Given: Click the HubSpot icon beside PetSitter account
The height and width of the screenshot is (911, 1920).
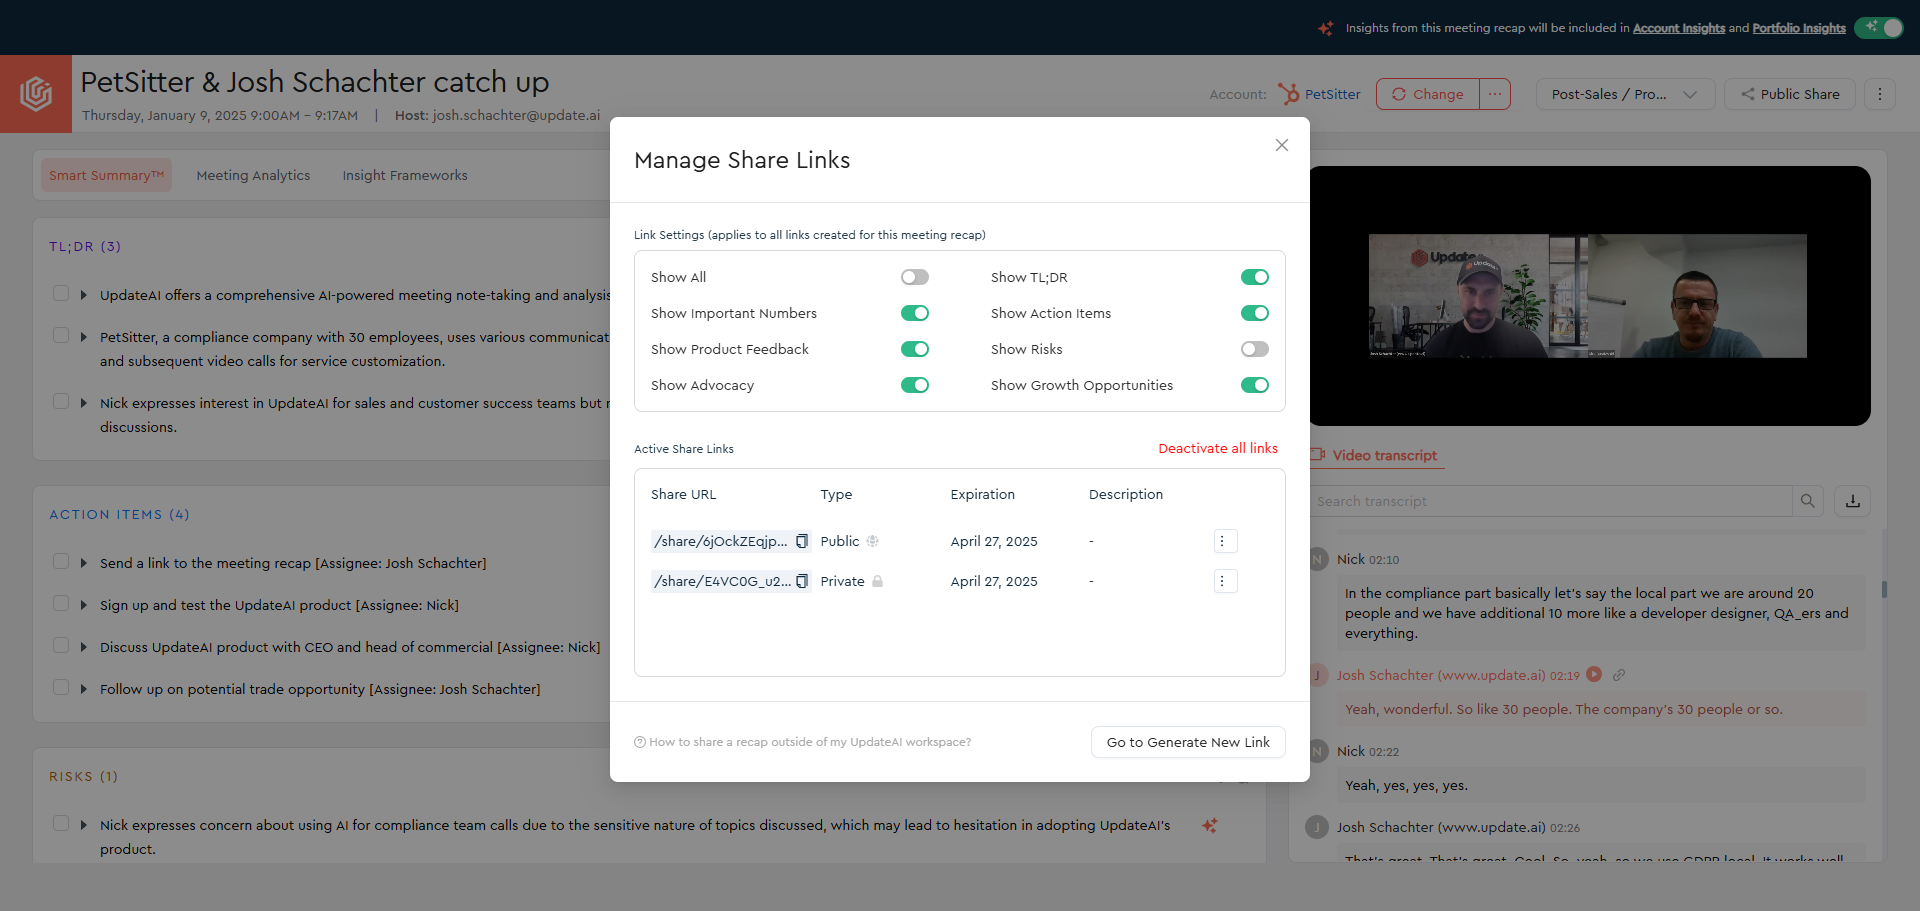Looking at the screenshot, I should click(x=1289, y=94).
